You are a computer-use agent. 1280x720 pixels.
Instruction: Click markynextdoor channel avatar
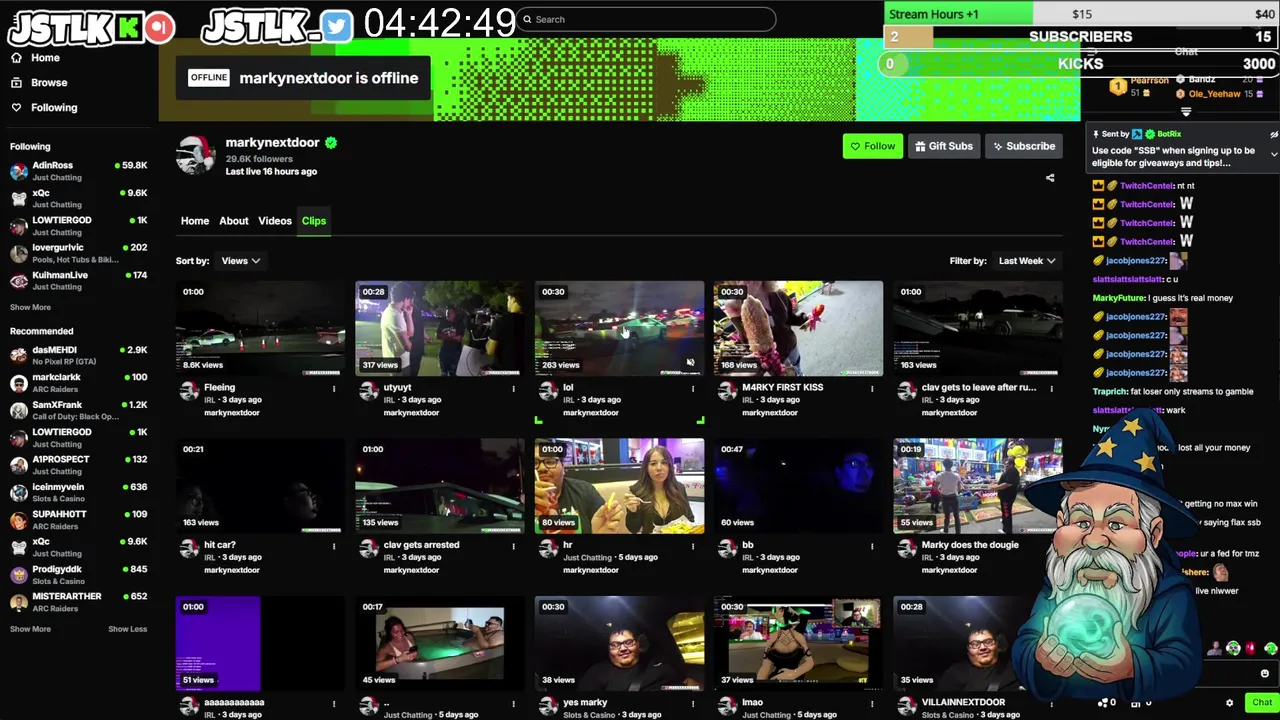(x=195, y=156)
